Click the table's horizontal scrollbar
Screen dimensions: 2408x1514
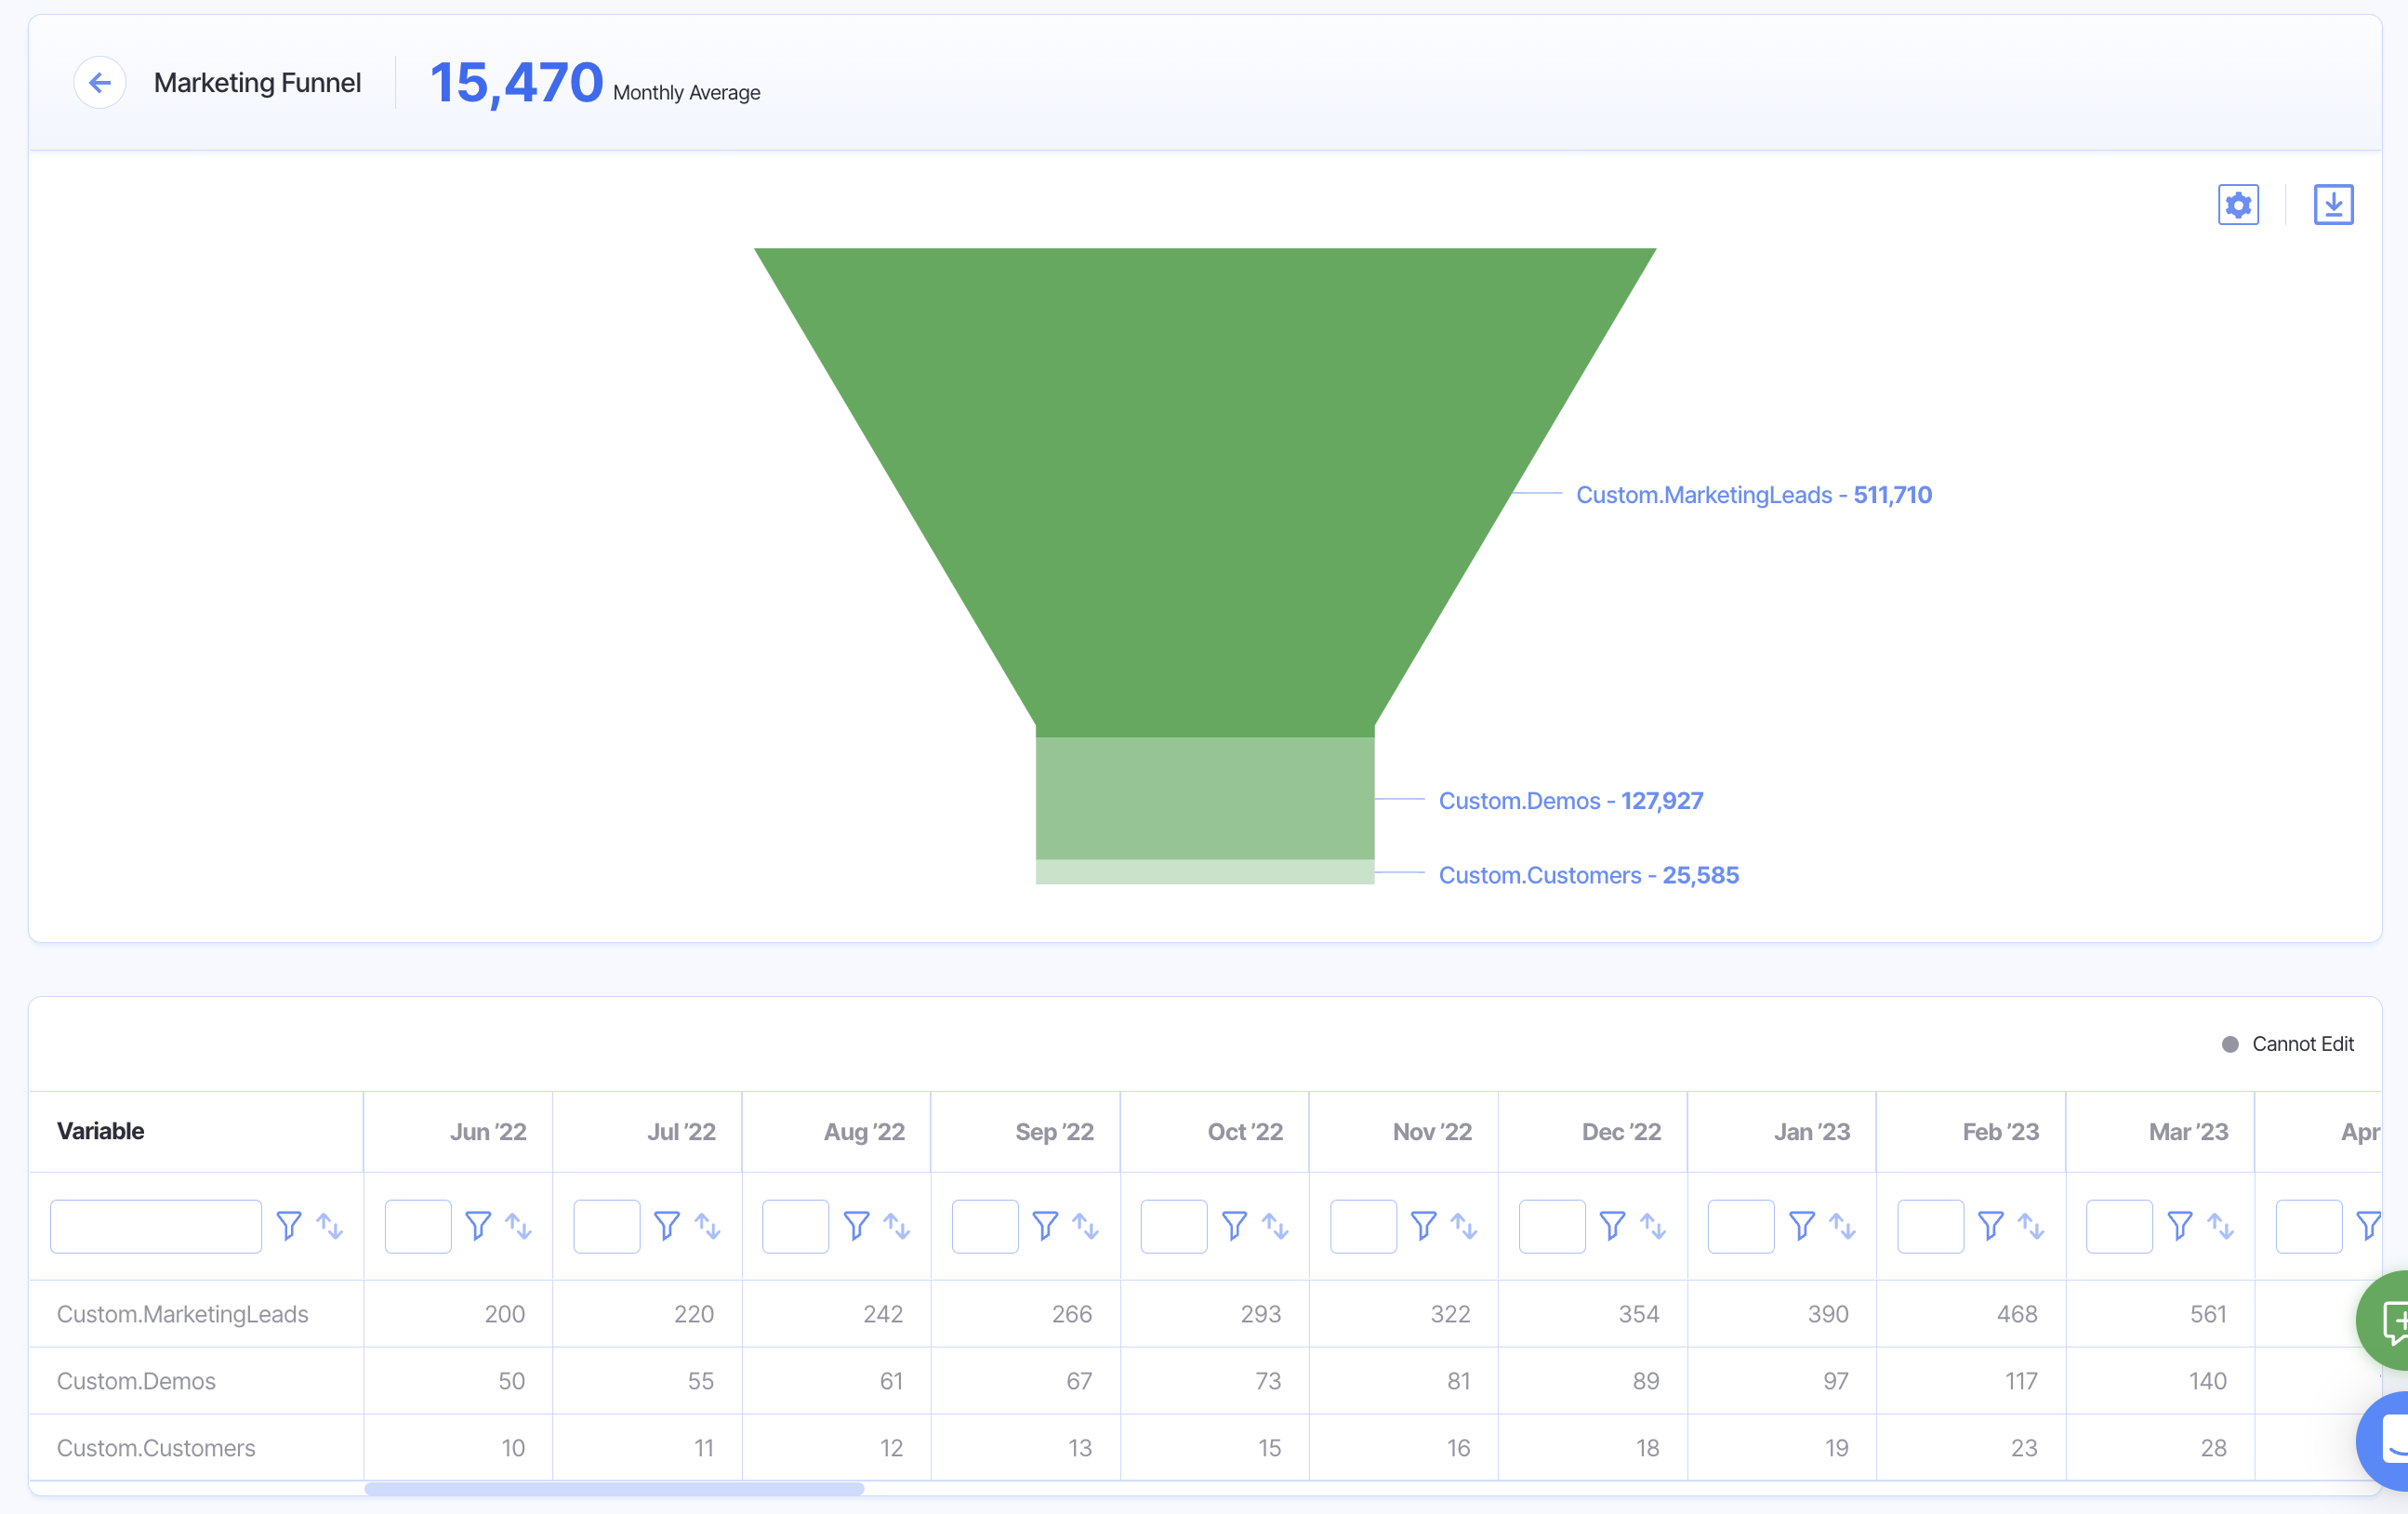(x=614, y=1488)
